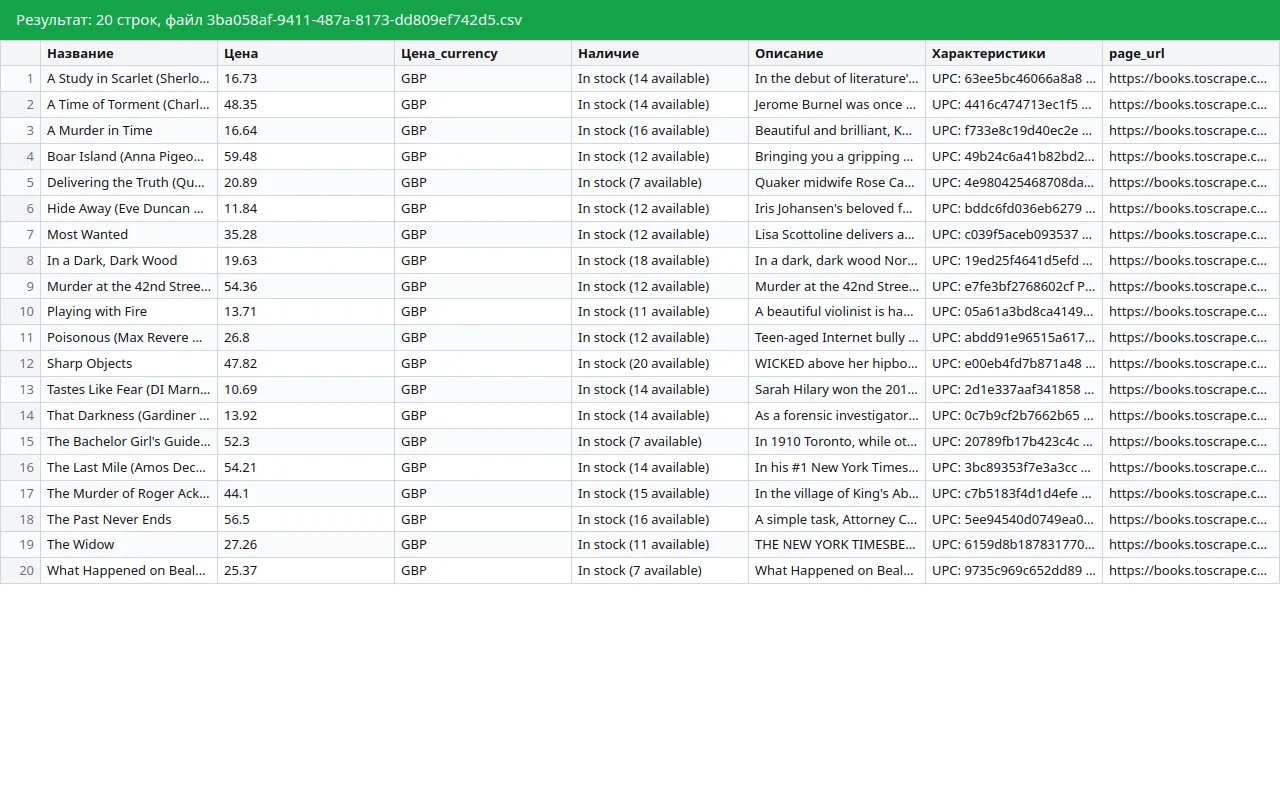This screenshot has height=800, width=1280.
Task: Click the Название column header
Action: [129, 53]
